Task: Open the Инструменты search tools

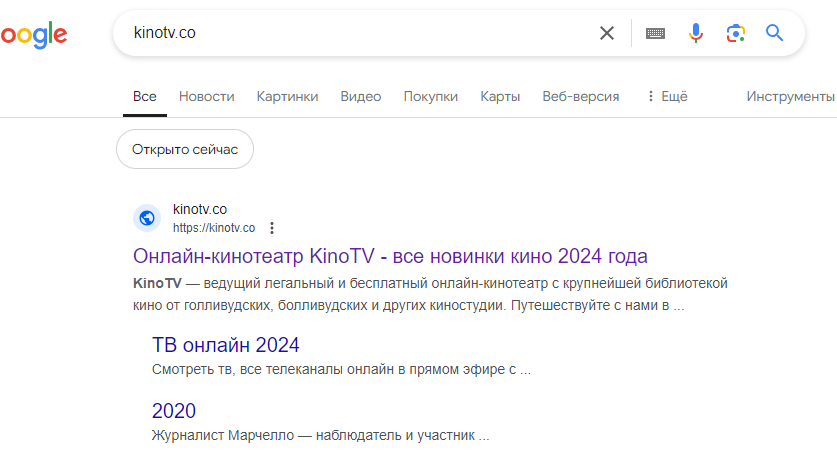Action: pos(790,97)
